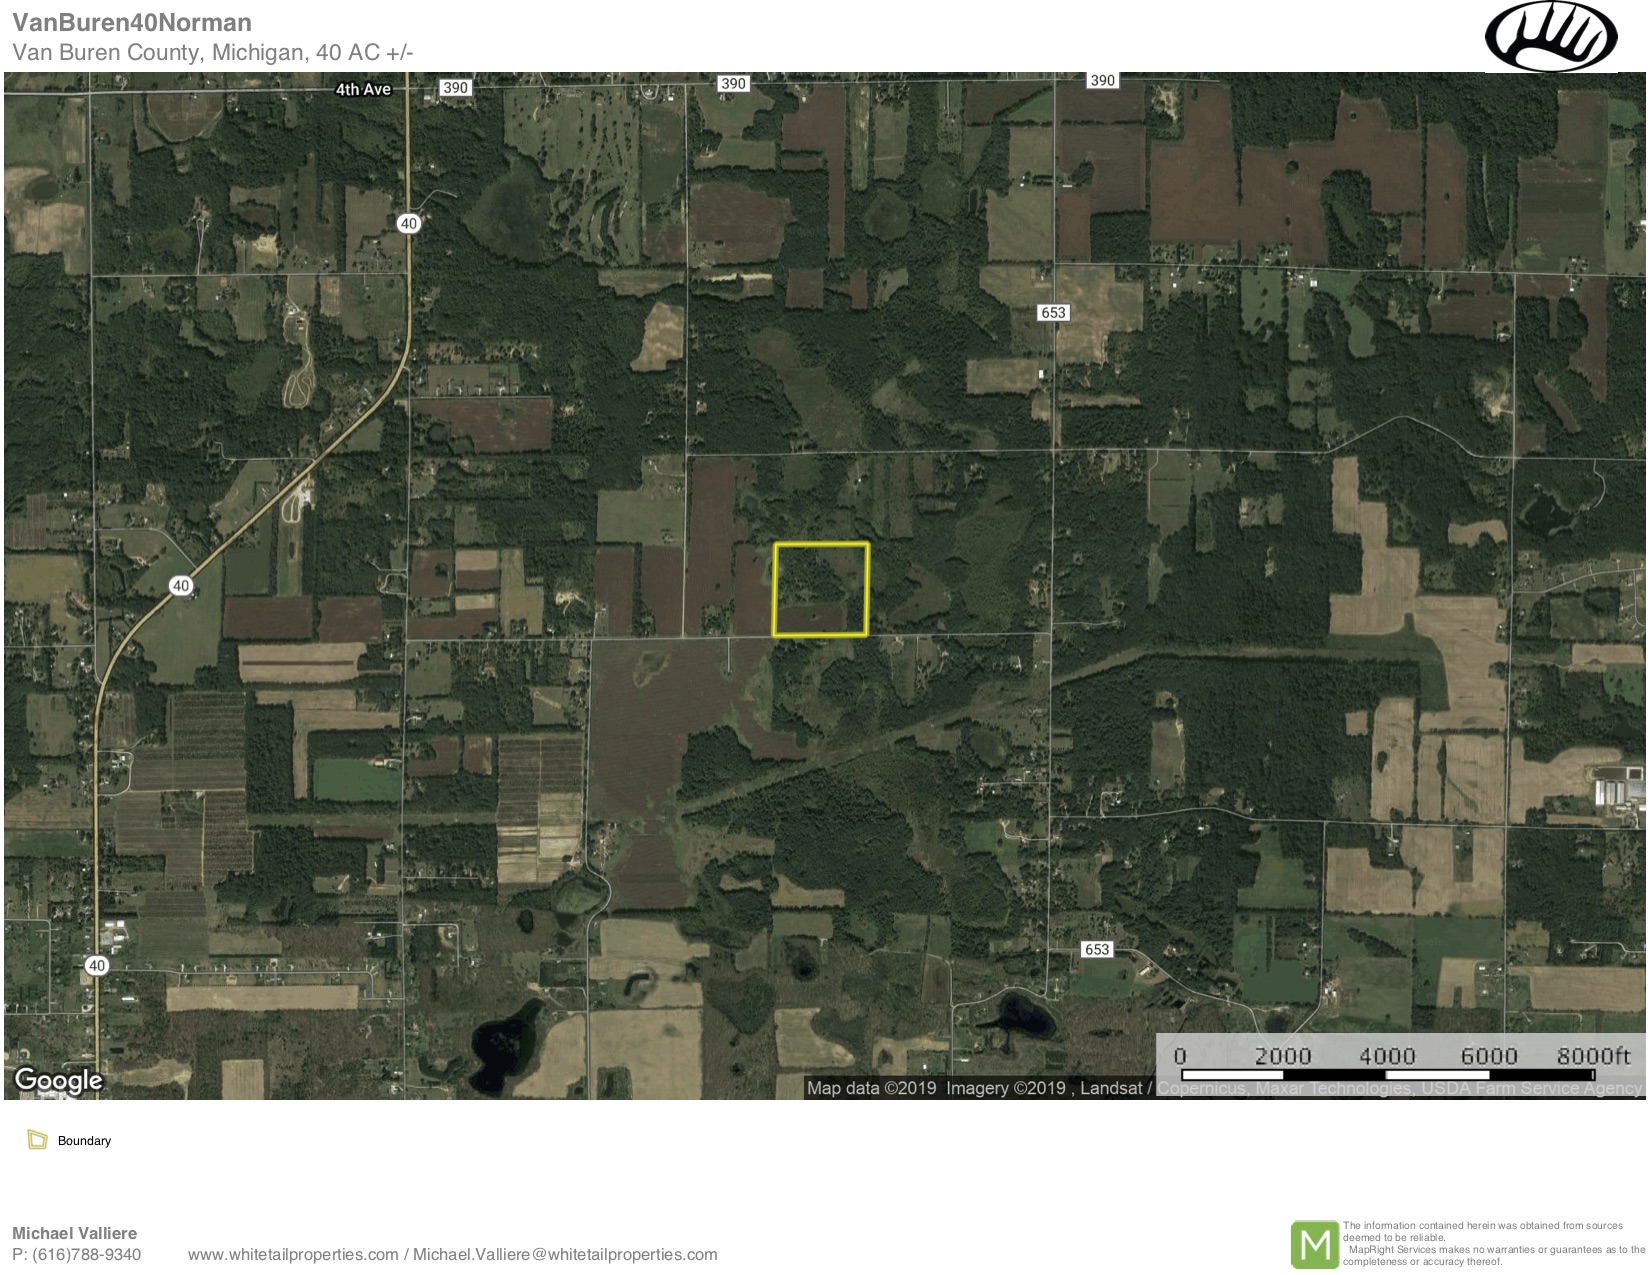
Task: Click the Google logo on the map
Action: pos(58,1080)
